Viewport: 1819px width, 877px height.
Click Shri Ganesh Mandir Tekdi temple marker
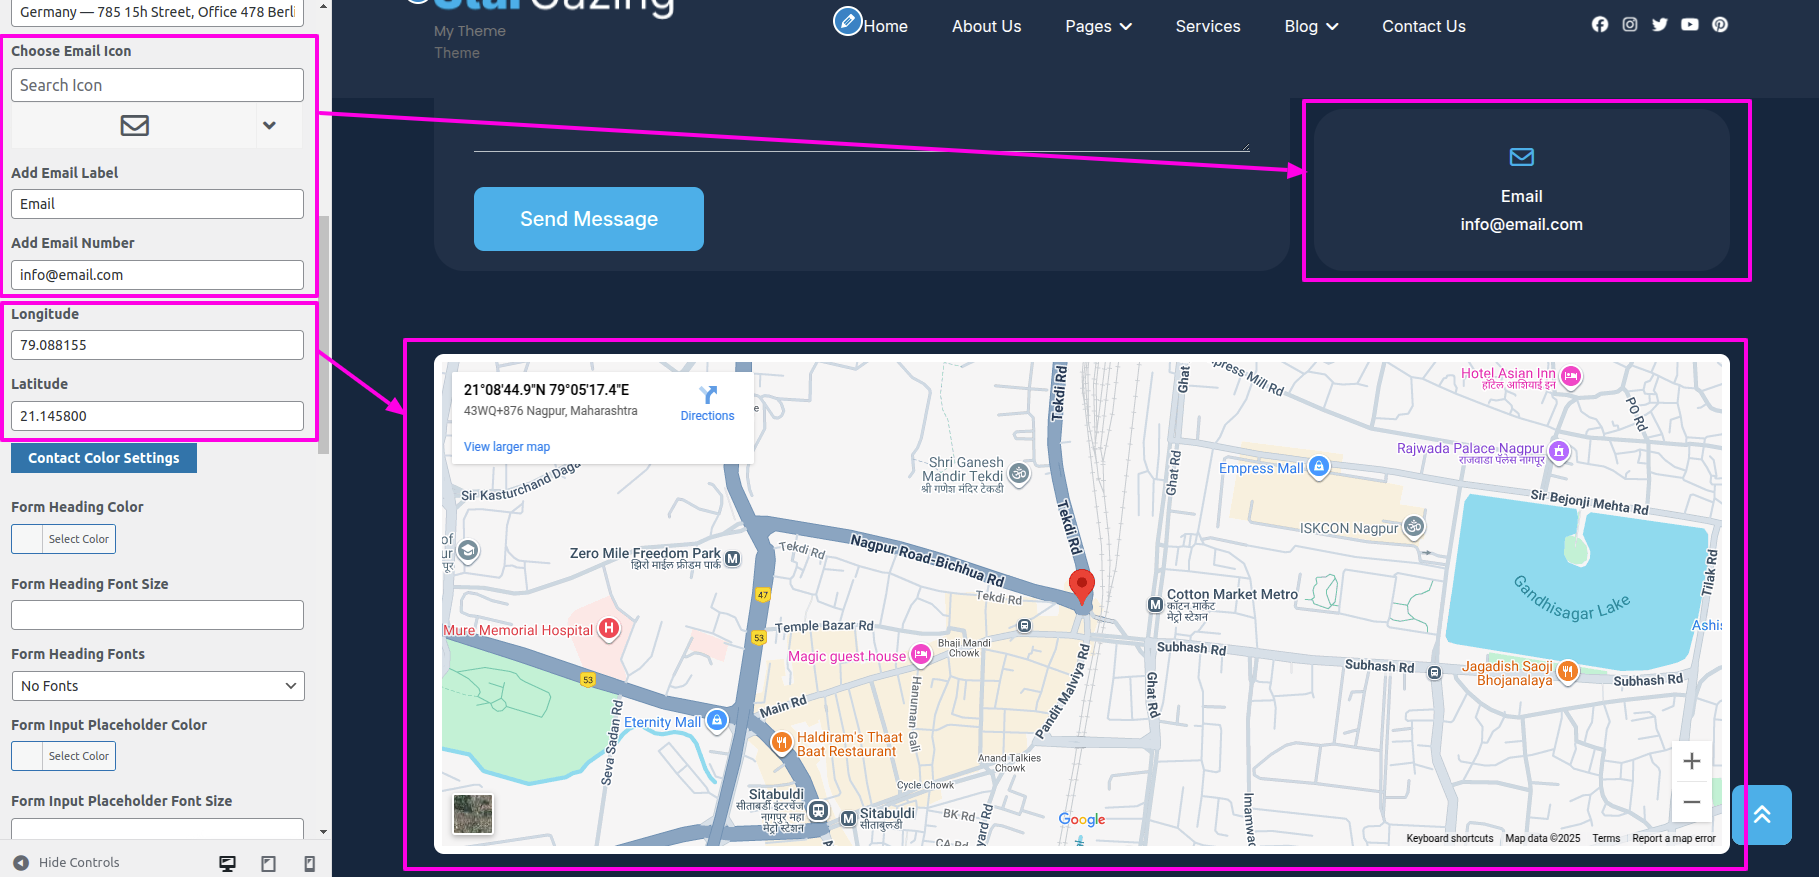1019,474
